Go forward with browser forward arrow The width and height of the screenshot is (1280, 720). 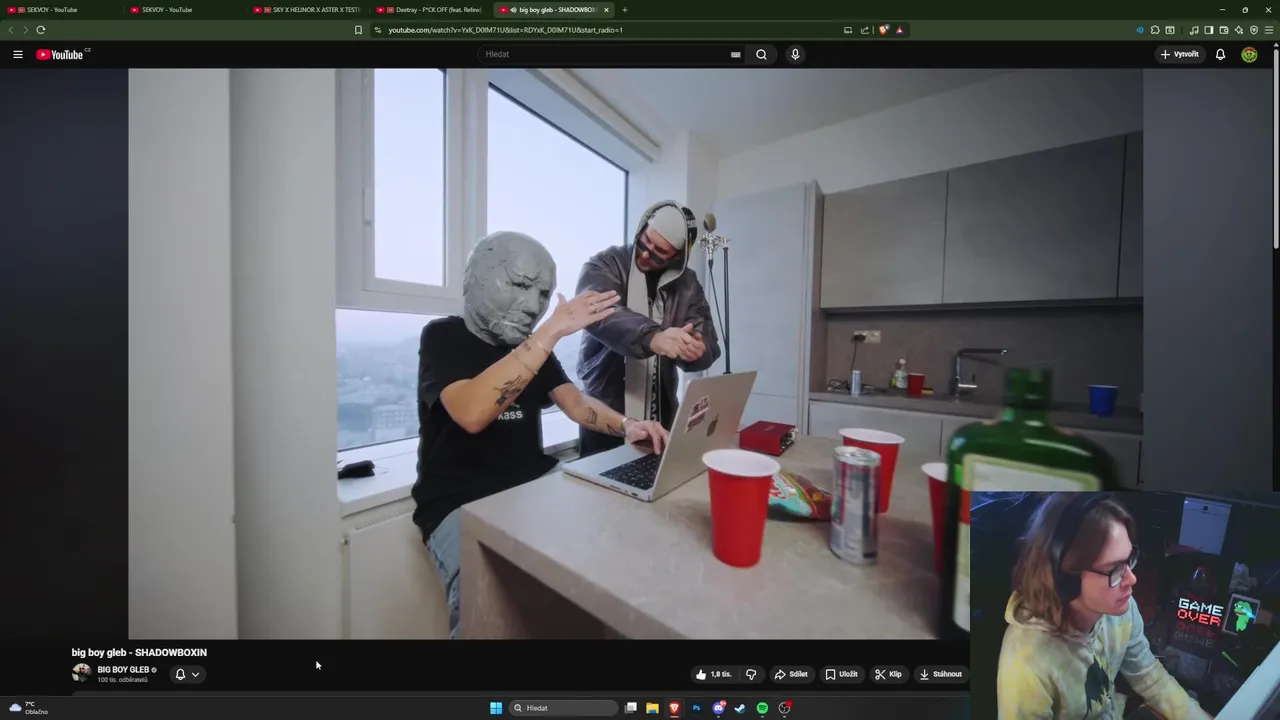(26, 30)
